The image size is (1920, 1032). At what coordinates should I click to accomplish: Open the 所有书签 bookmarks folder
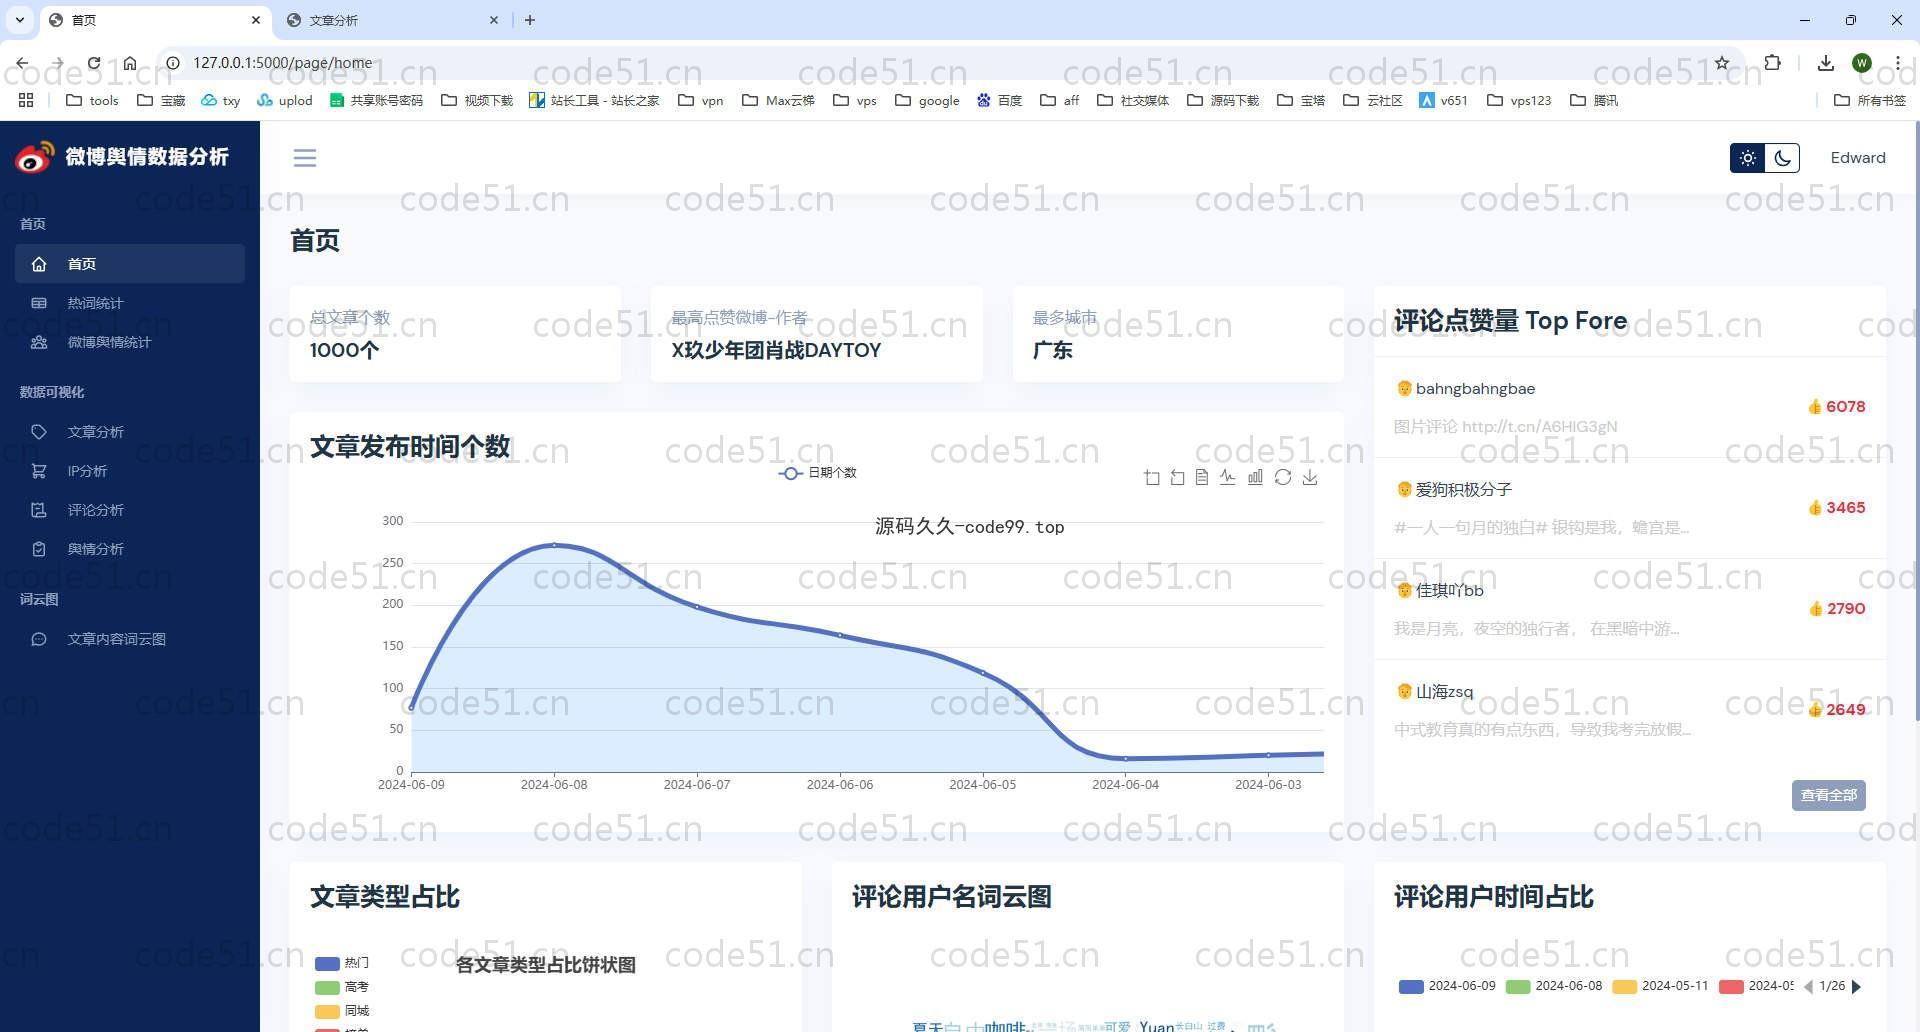(x=1870, y=100)
